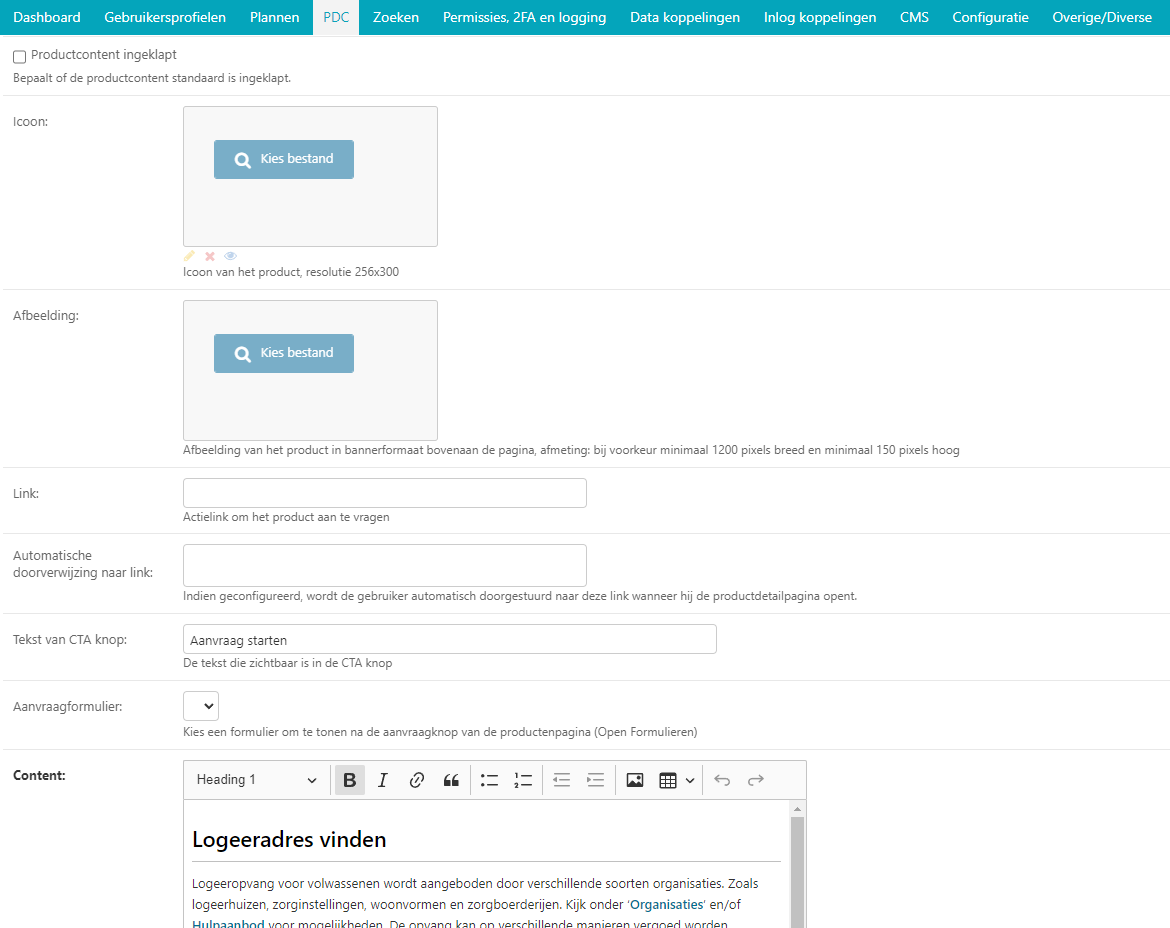Create a numbered list in editor
The height and width of the screenshot is (928, 1170).
tap(523, 780)
